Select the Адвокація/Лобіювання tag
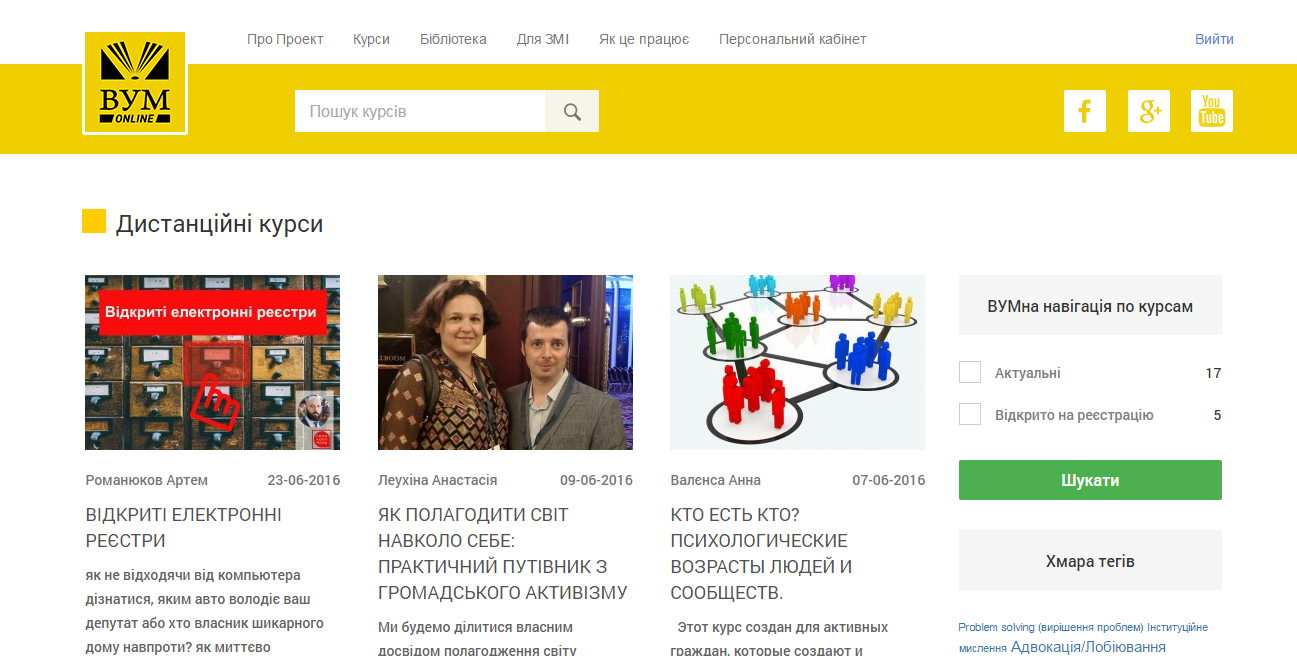 (1088, 647)
